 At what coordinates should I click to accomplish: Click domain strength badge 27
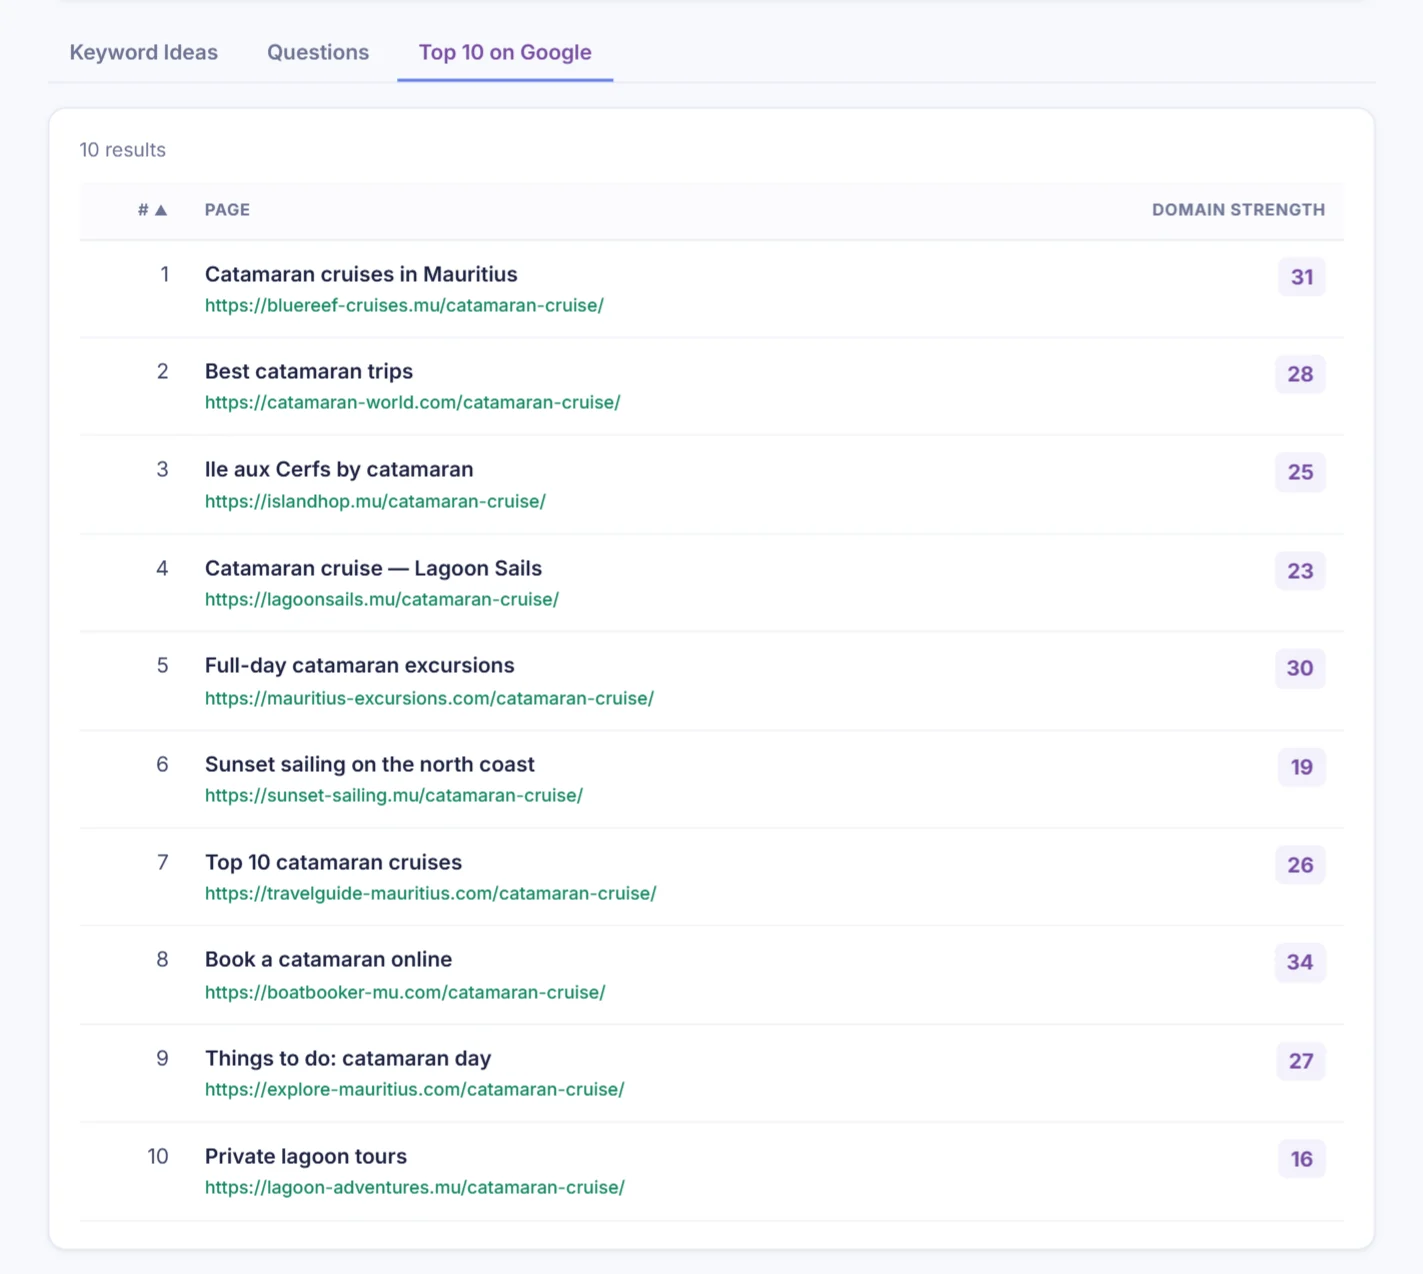1301,1061
